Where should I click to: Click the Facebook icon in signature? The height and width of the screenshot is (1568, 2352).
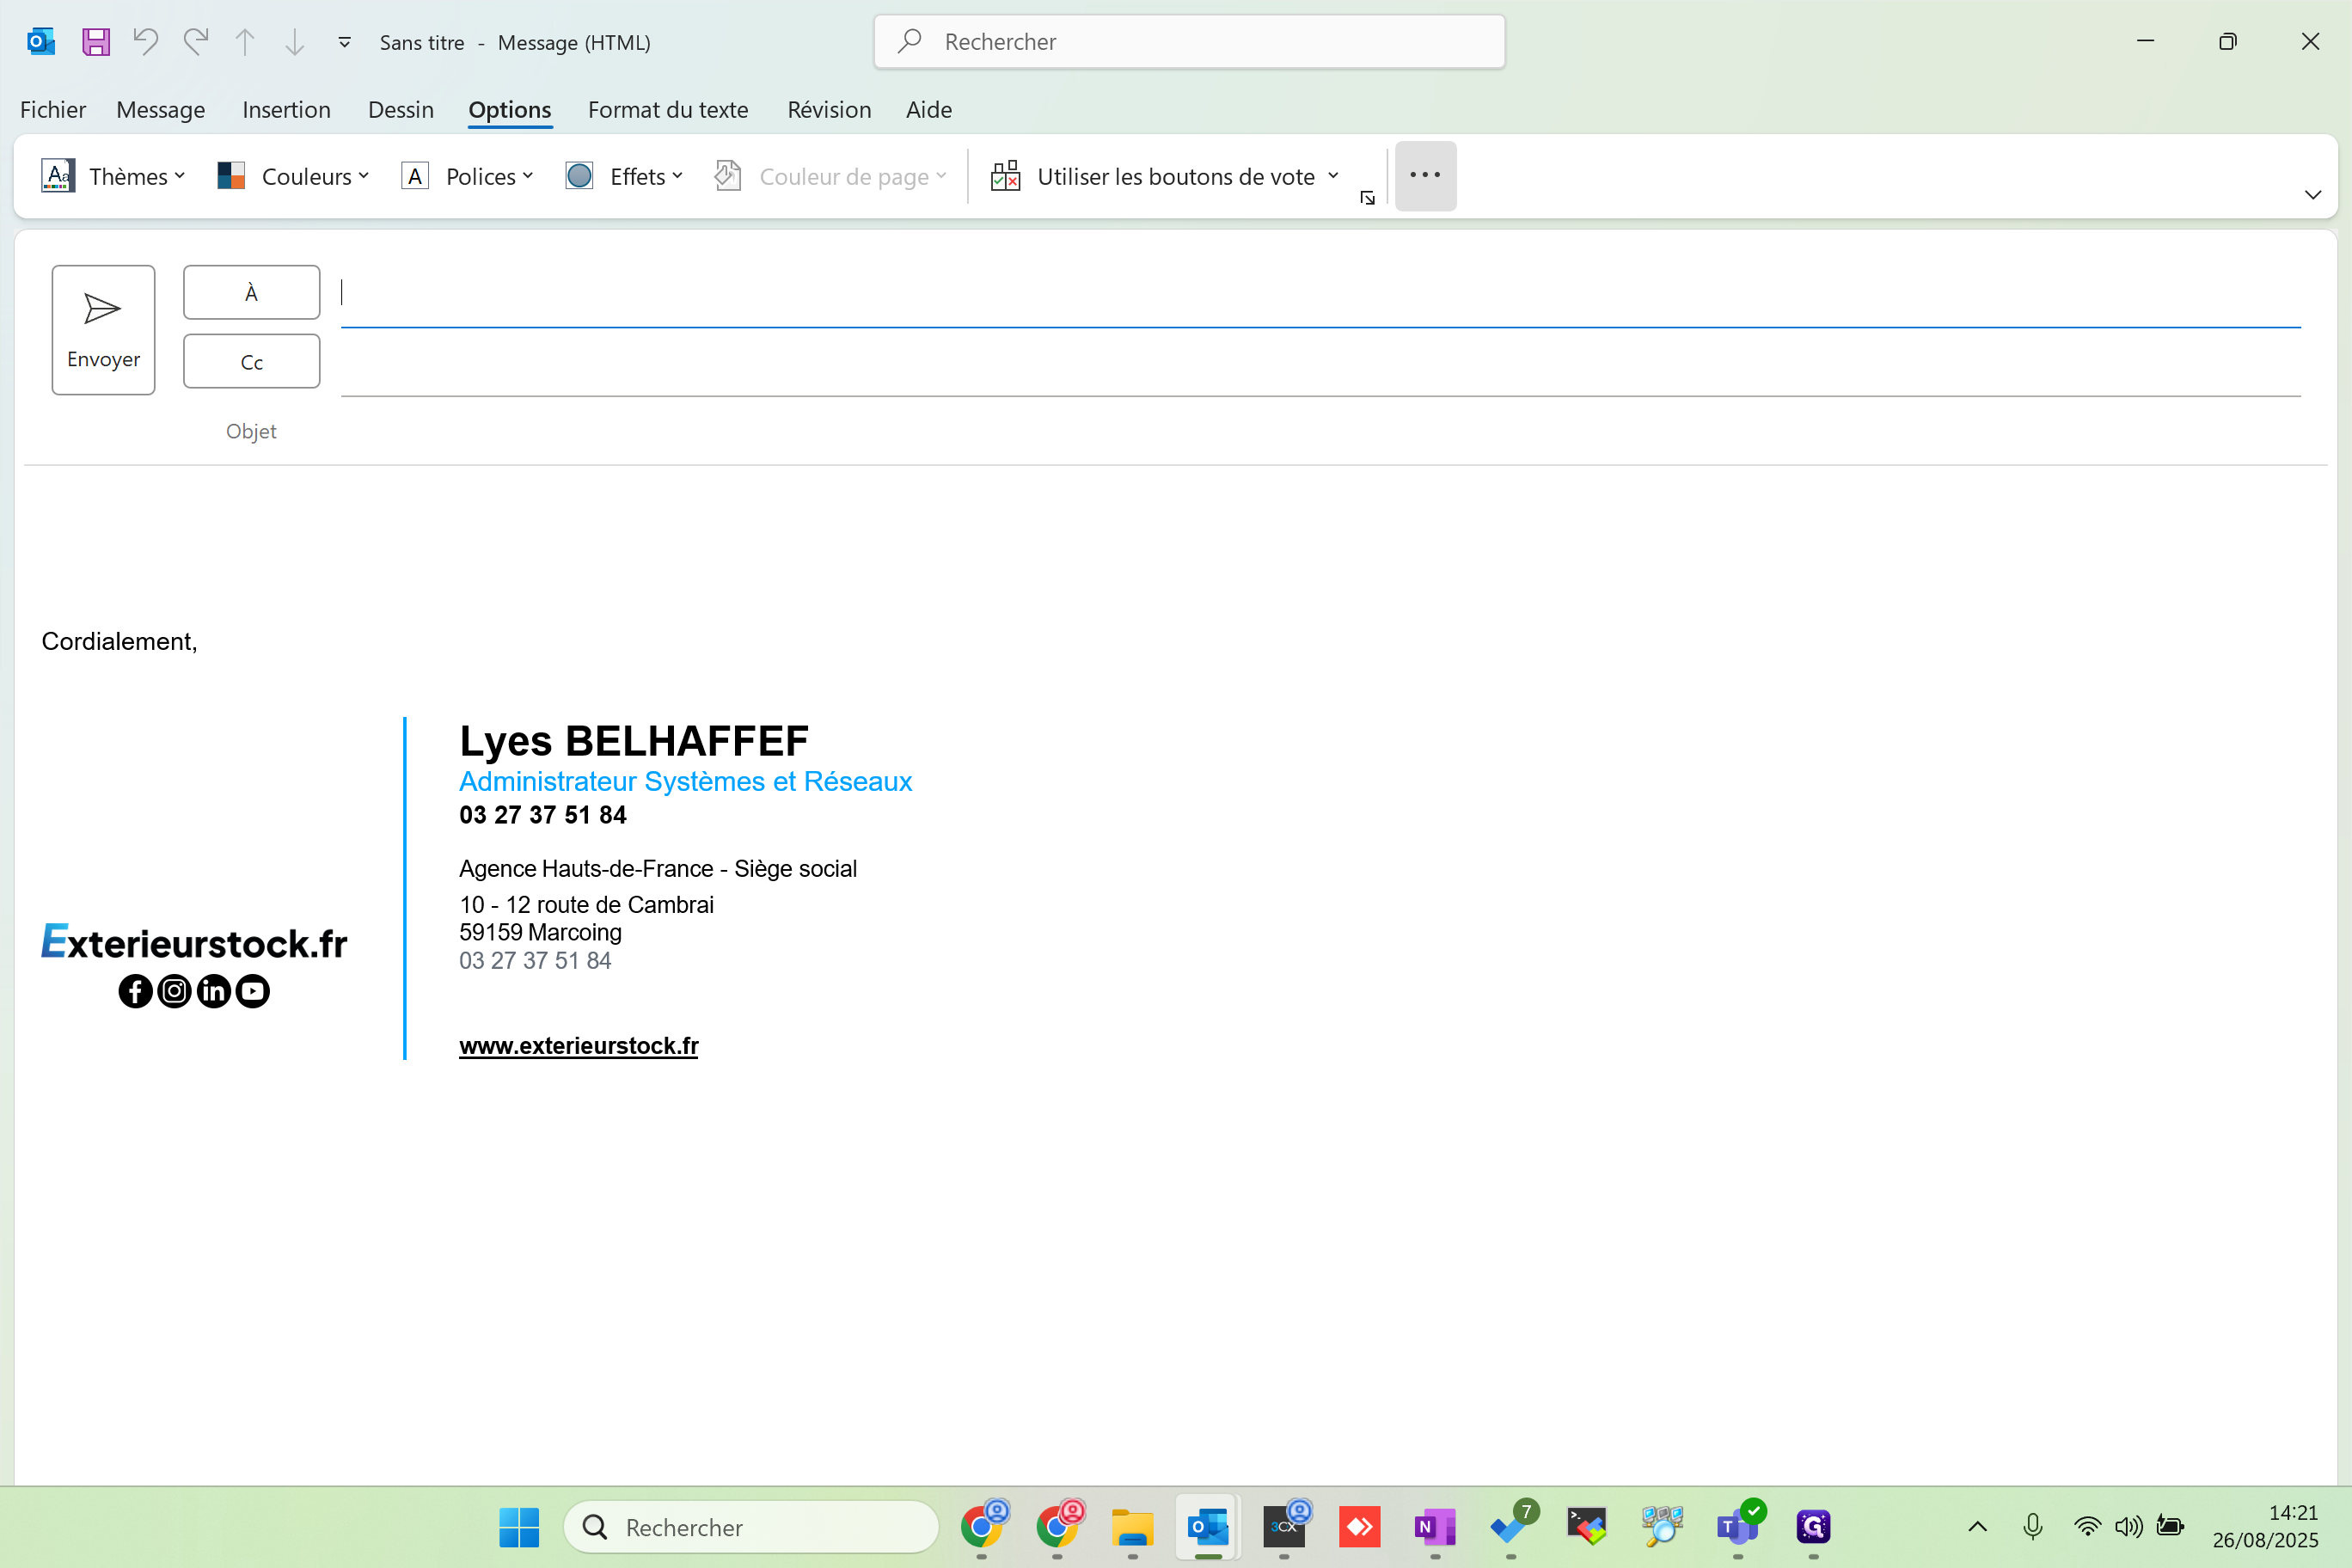tap(135, 991)
